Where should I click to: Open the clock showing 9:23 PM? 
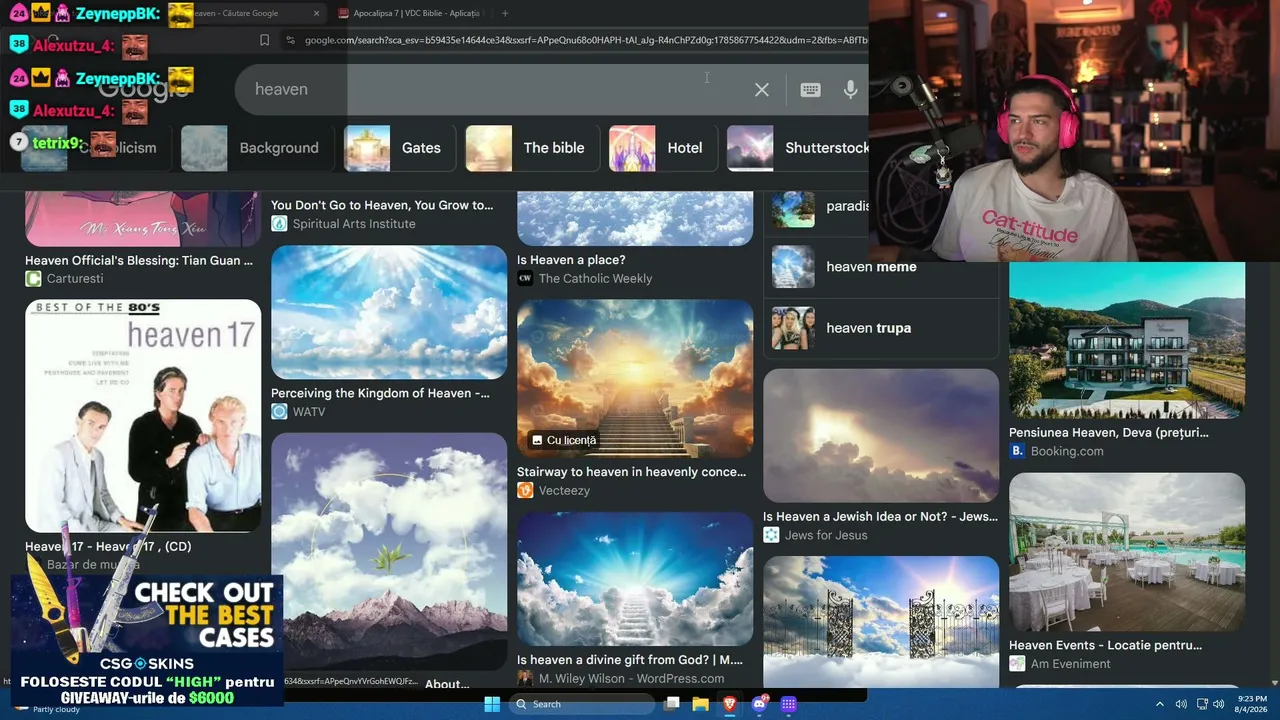point(1252,704)
